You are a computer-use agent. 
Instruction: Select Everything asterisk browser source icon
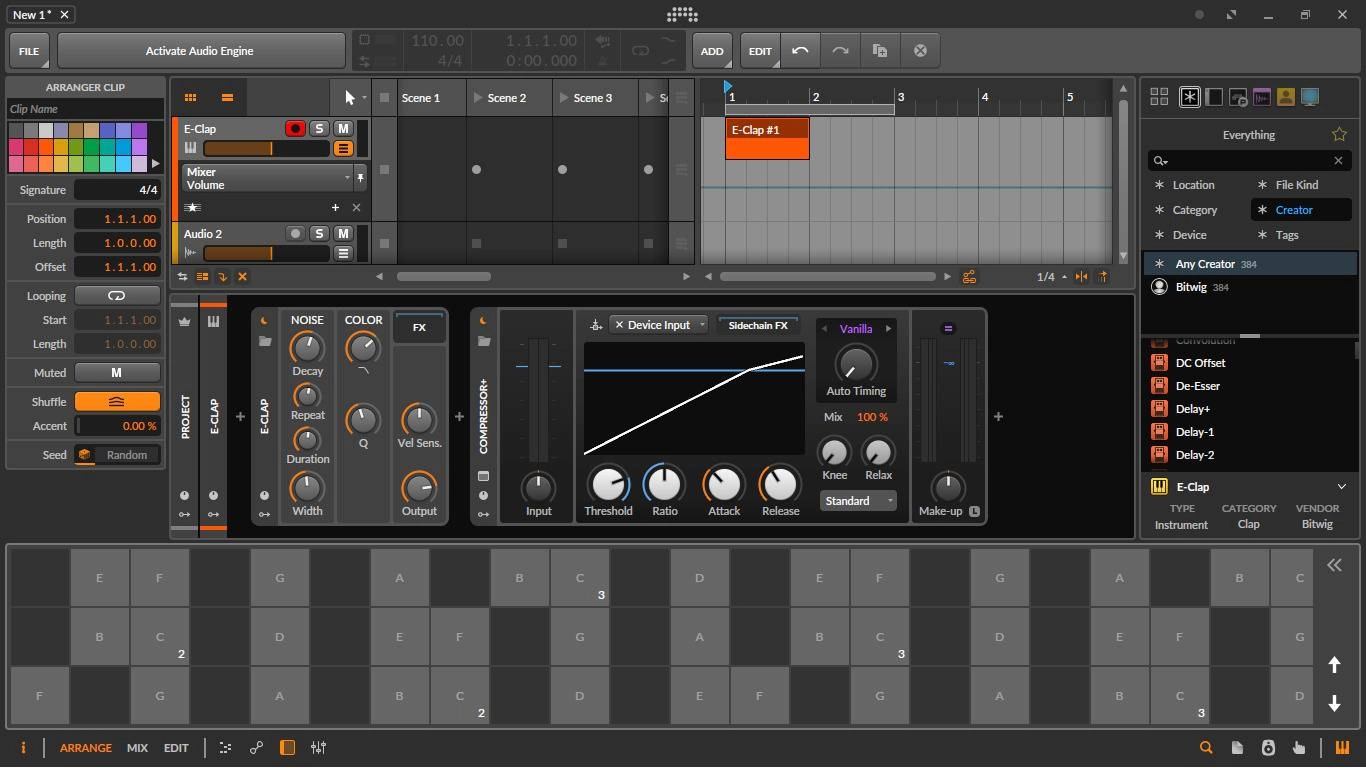[x=1189, y=97]
